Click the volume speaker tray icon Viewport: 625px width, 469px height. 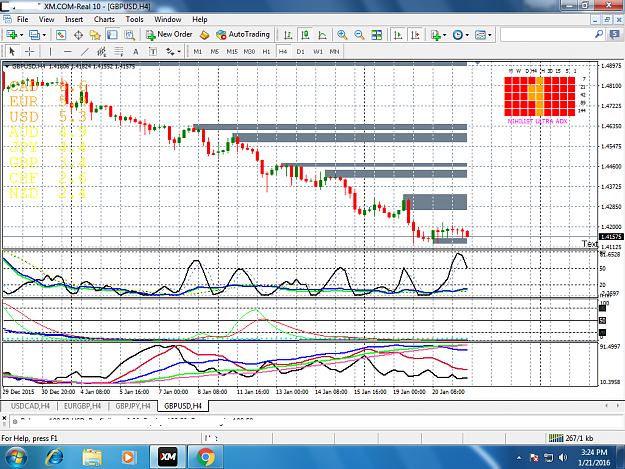click(x=563, y=457)
